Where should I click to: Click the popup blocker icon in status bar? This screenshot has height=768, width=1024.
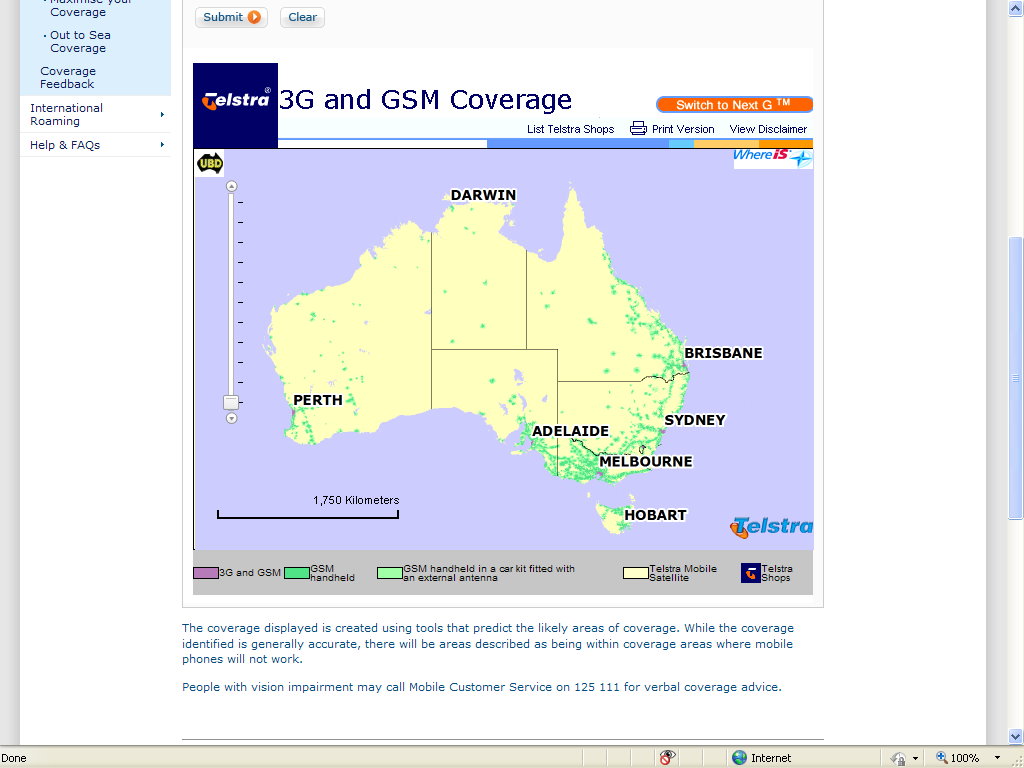tap(667, 758)
